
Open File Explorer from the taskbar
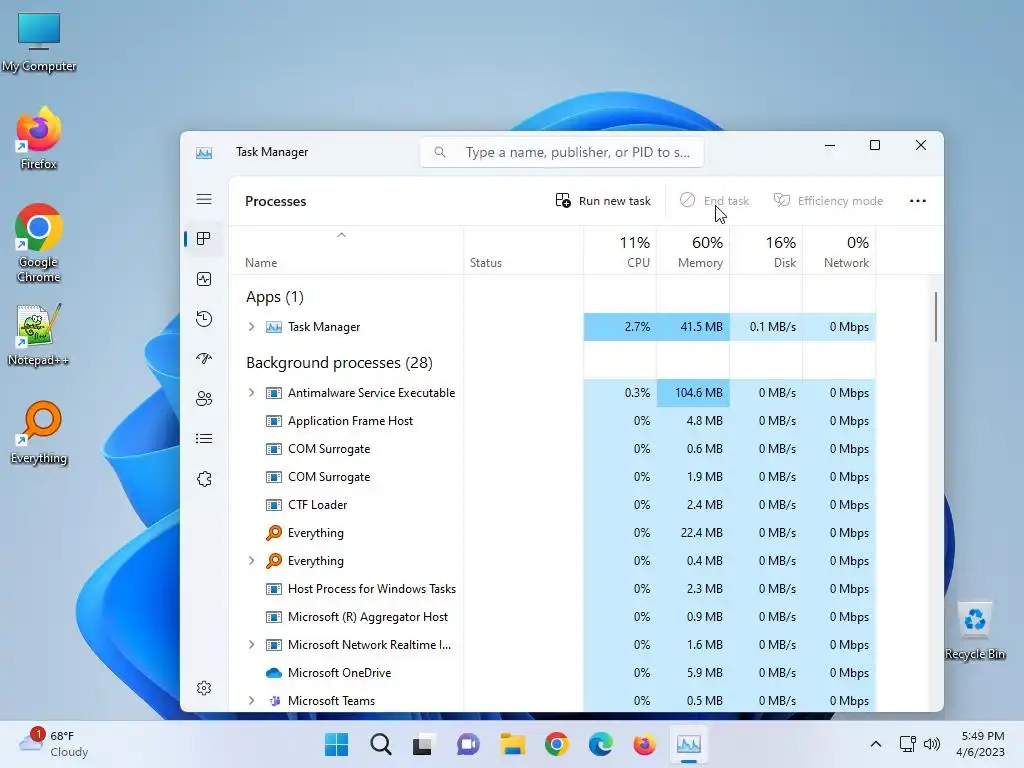coord(513,744)
